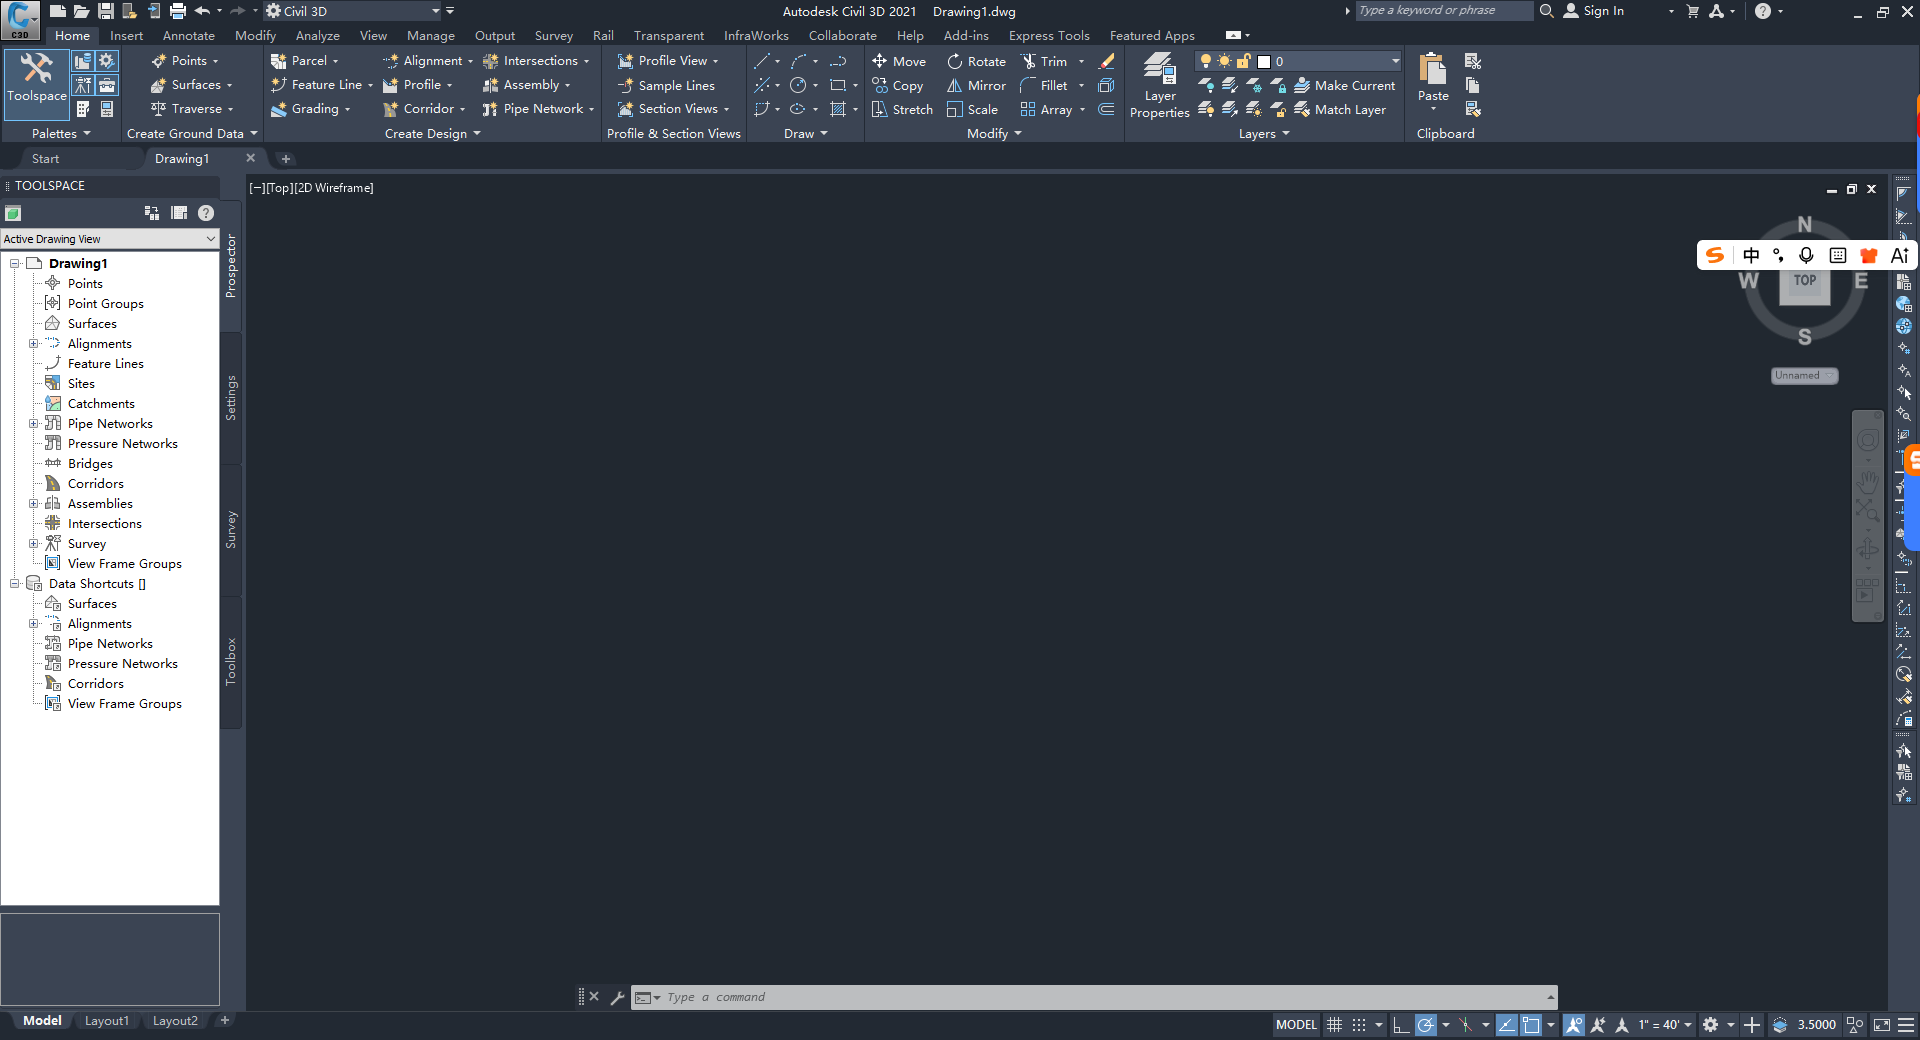Open the Active Drawing View dropdown
Viewport: 1920px width, 1040px height.
point(110,239)
